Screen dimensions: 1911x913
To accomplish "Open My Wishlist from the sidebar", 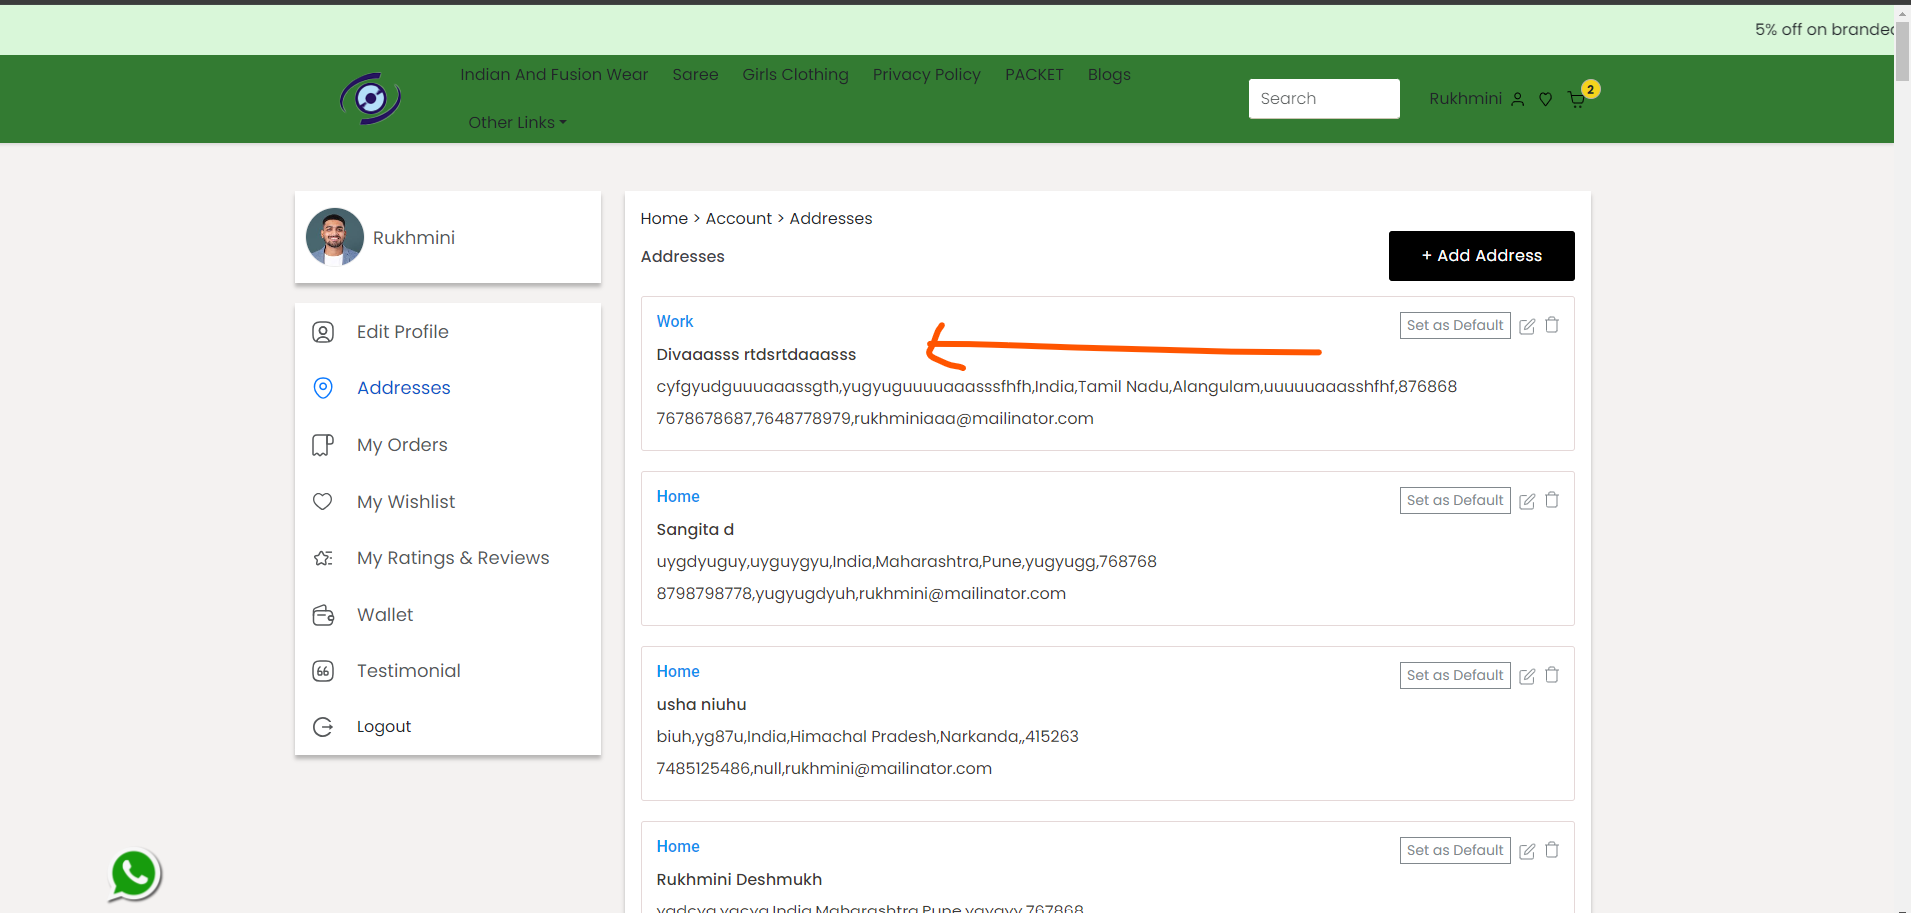I will click(x=406, y=502).
